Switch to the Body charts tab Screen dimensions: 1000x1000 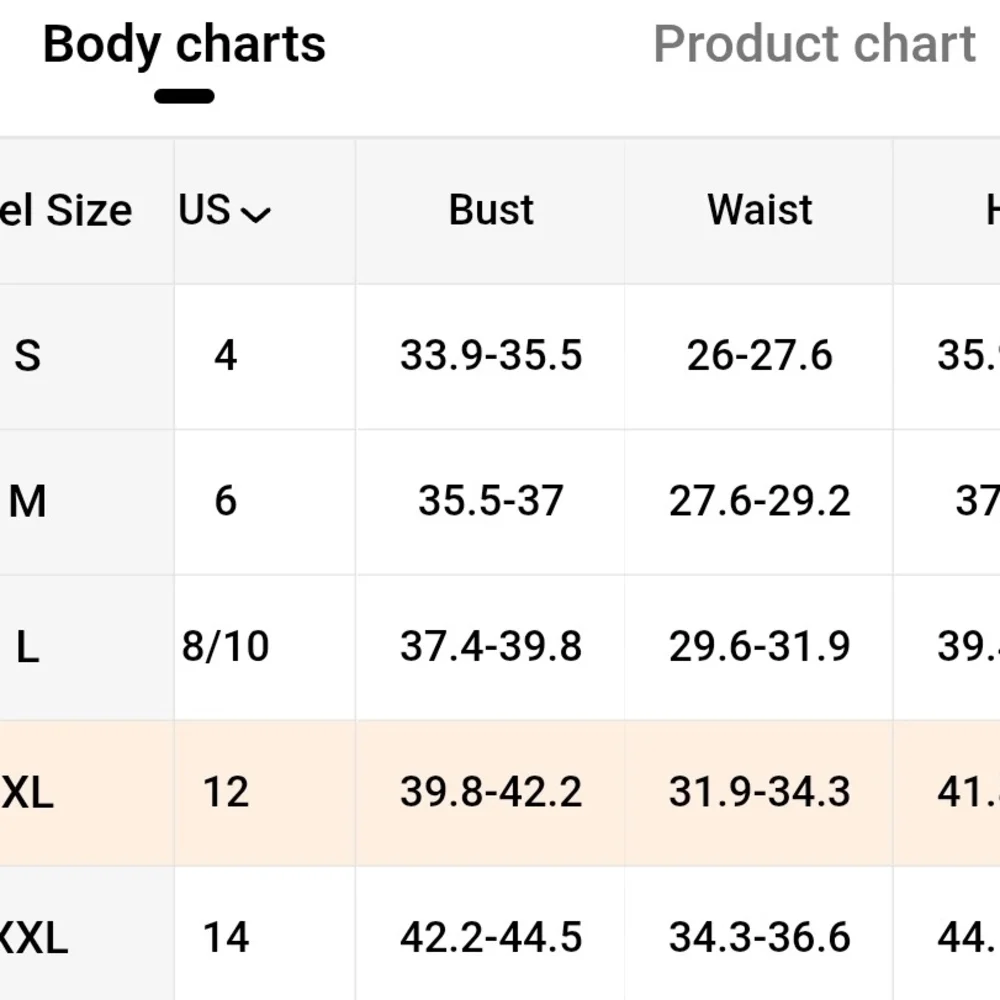184,45
